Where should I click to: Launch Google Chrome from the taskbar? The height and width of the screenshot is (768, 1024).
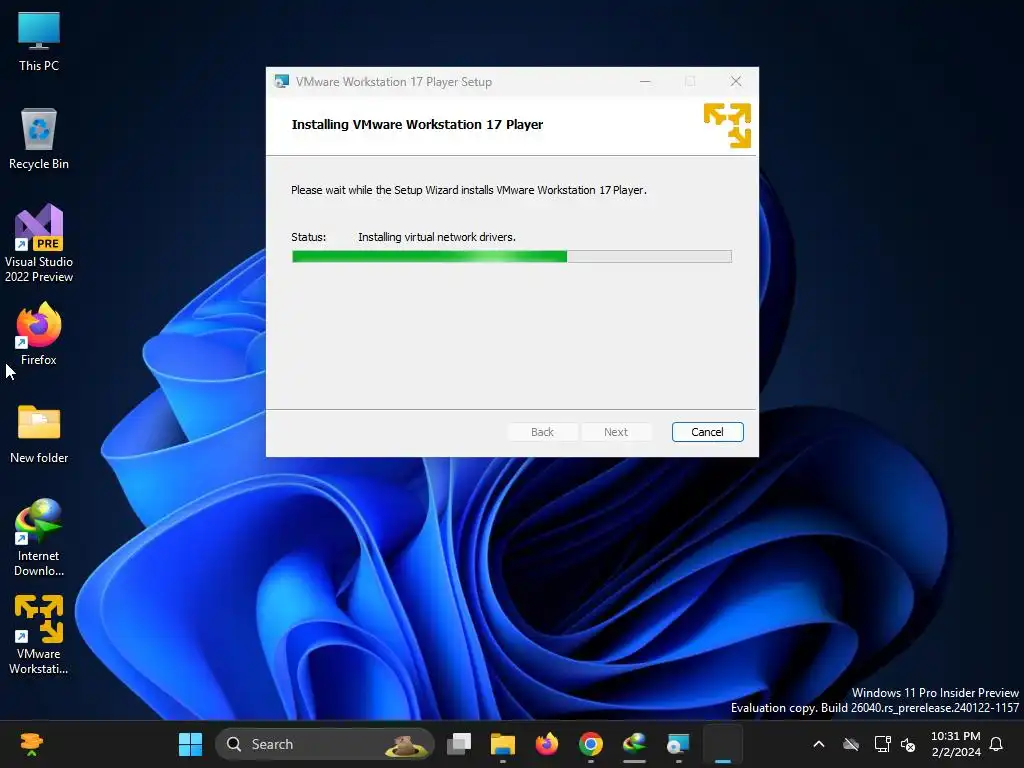pos(590,744)
